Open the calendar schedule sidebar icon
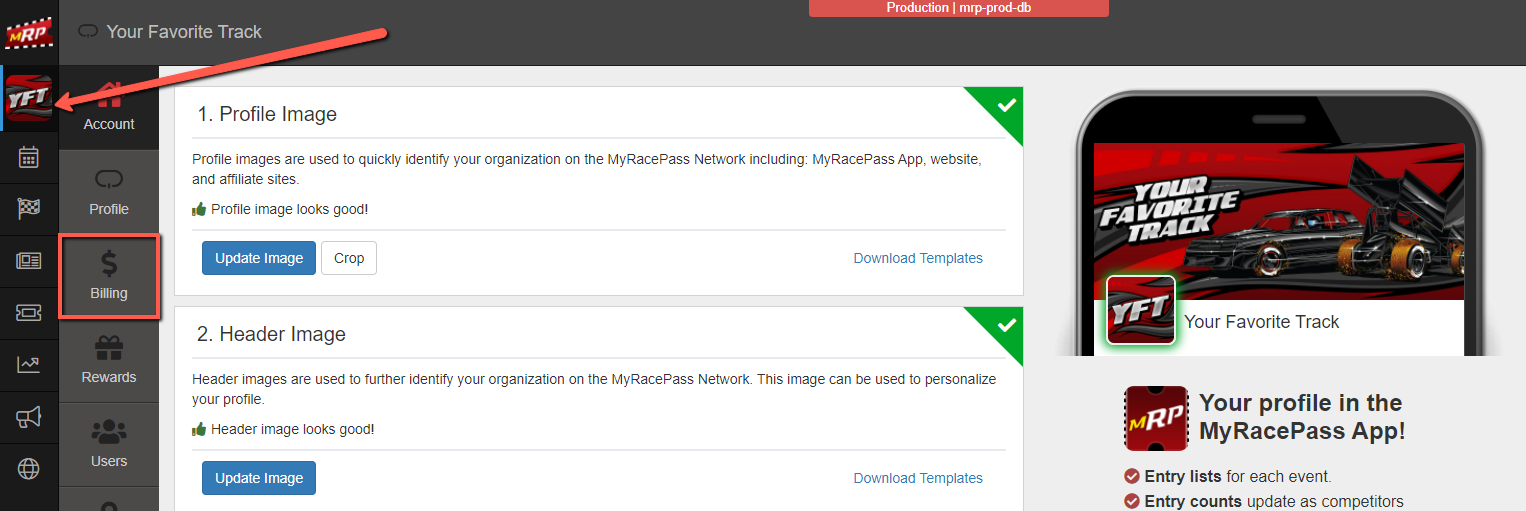This screenshot has height=511, width=1526. (29, 156)
